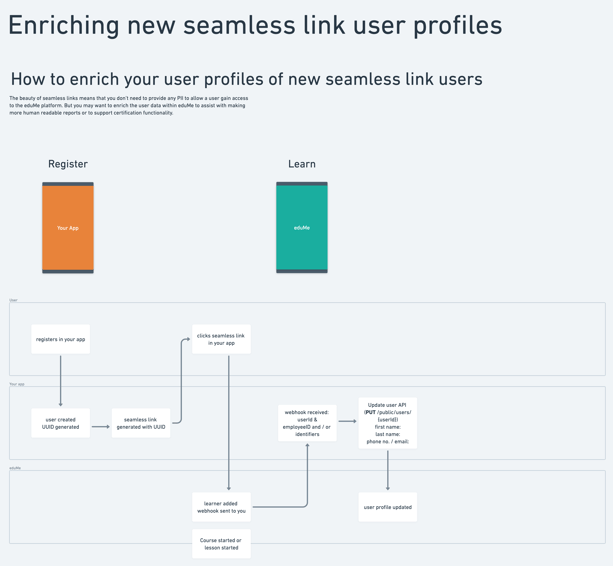Select the 'user created UUID generated' box
The width and height of the screenshot is (613, 566).
(61, 423)
